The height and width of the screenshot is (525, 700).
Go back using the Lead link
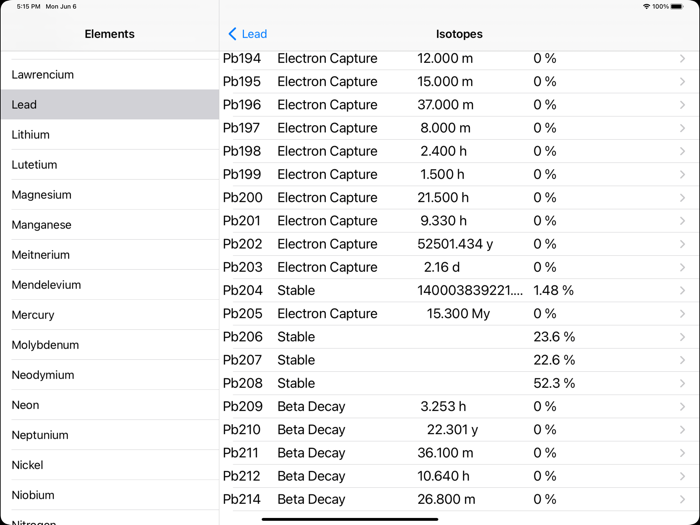[254, 34]
